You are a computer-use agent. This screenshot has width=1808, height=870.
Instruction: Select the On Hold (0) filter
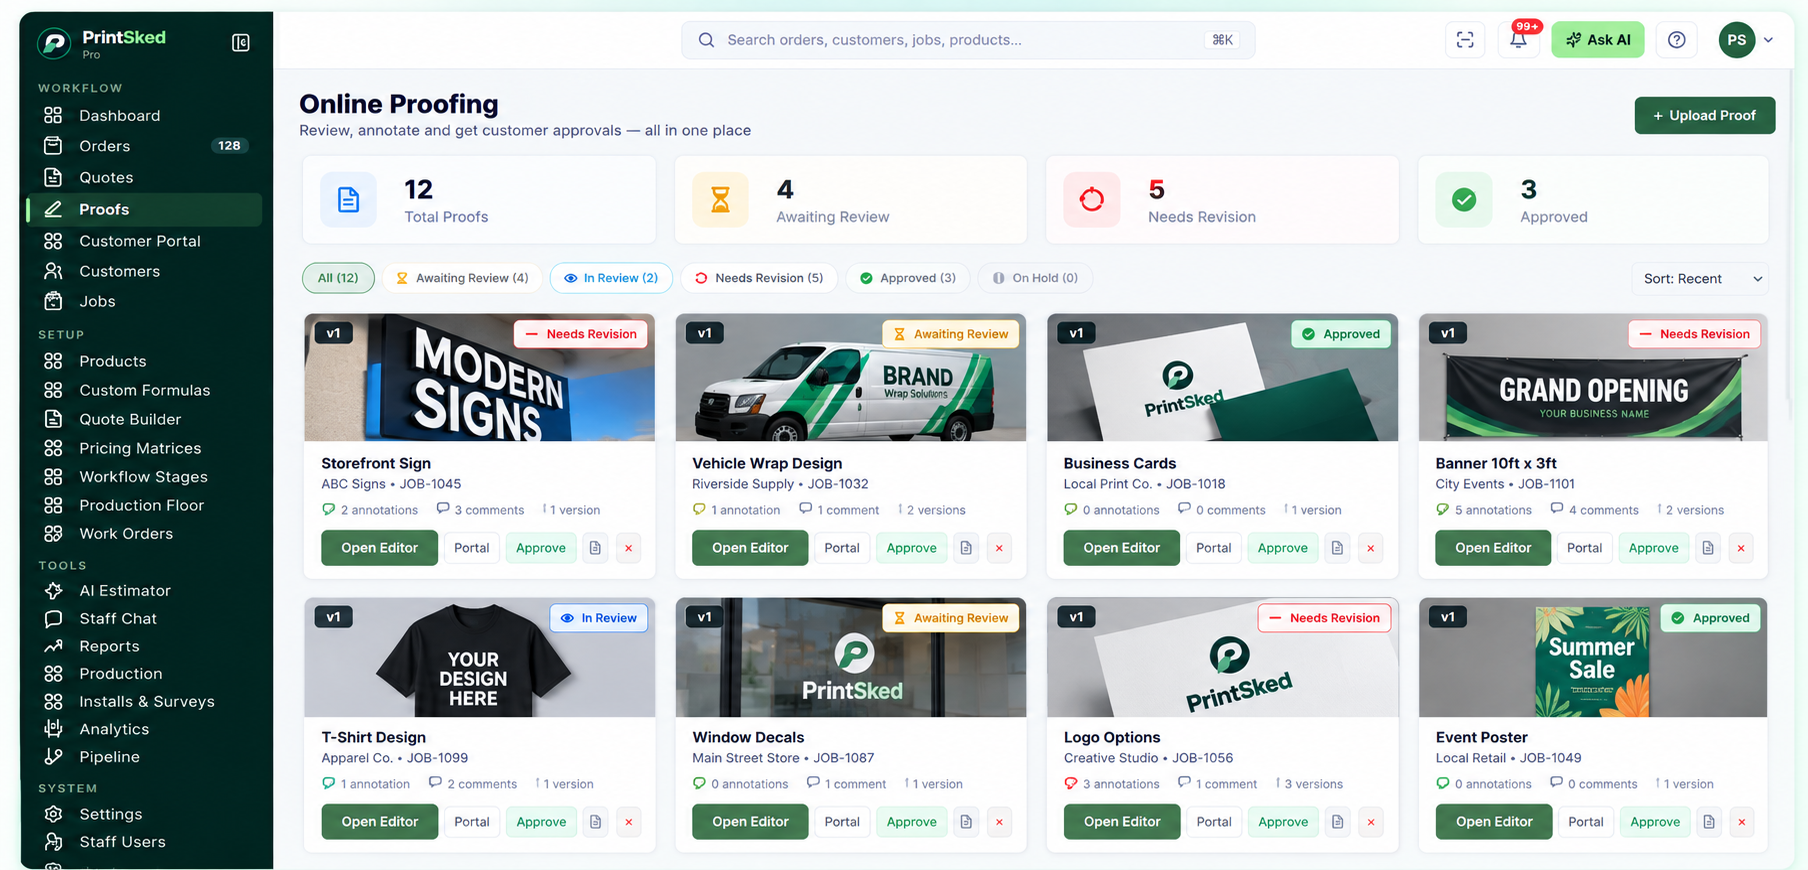pos(1035,278)
